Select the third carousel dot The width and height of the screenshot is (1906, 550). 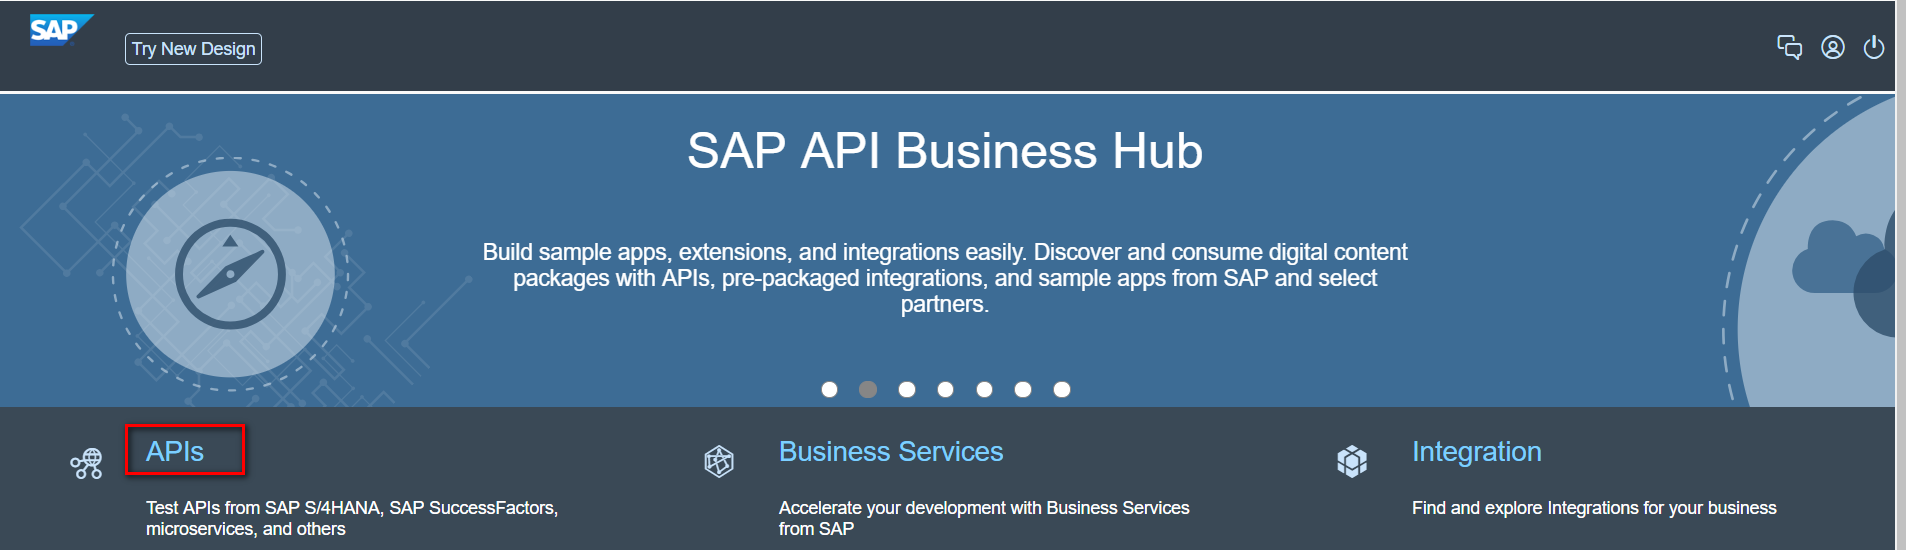907,389
